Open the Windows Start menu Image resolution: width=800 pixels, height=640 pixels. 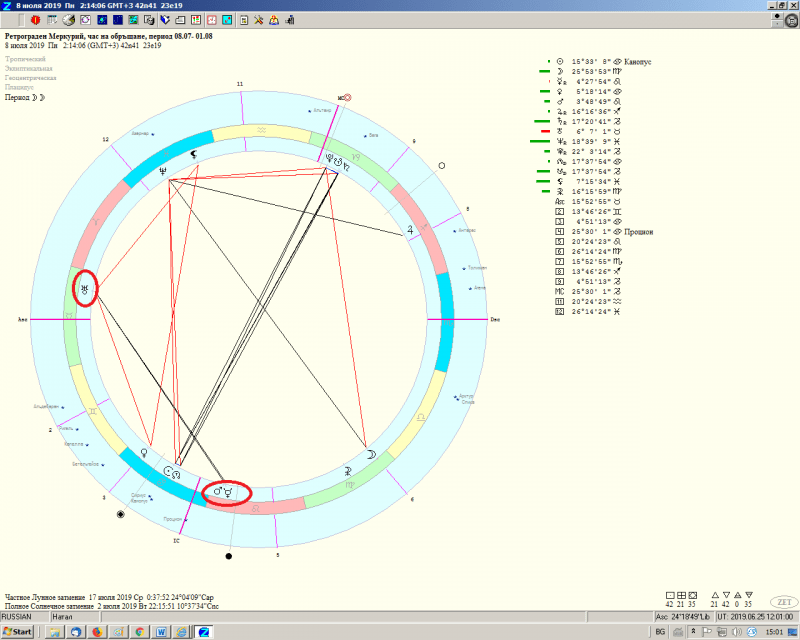18,632
